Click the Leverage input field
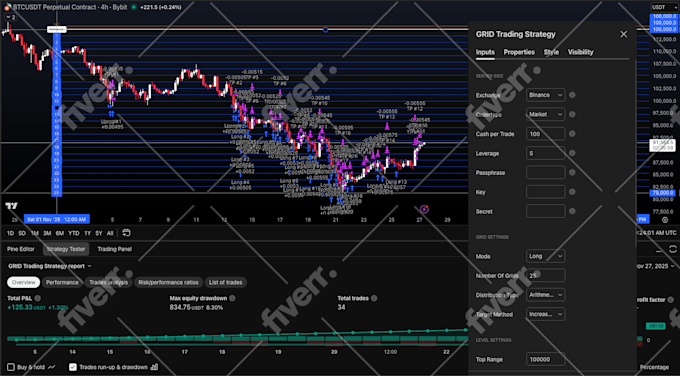 click(546, 154)
